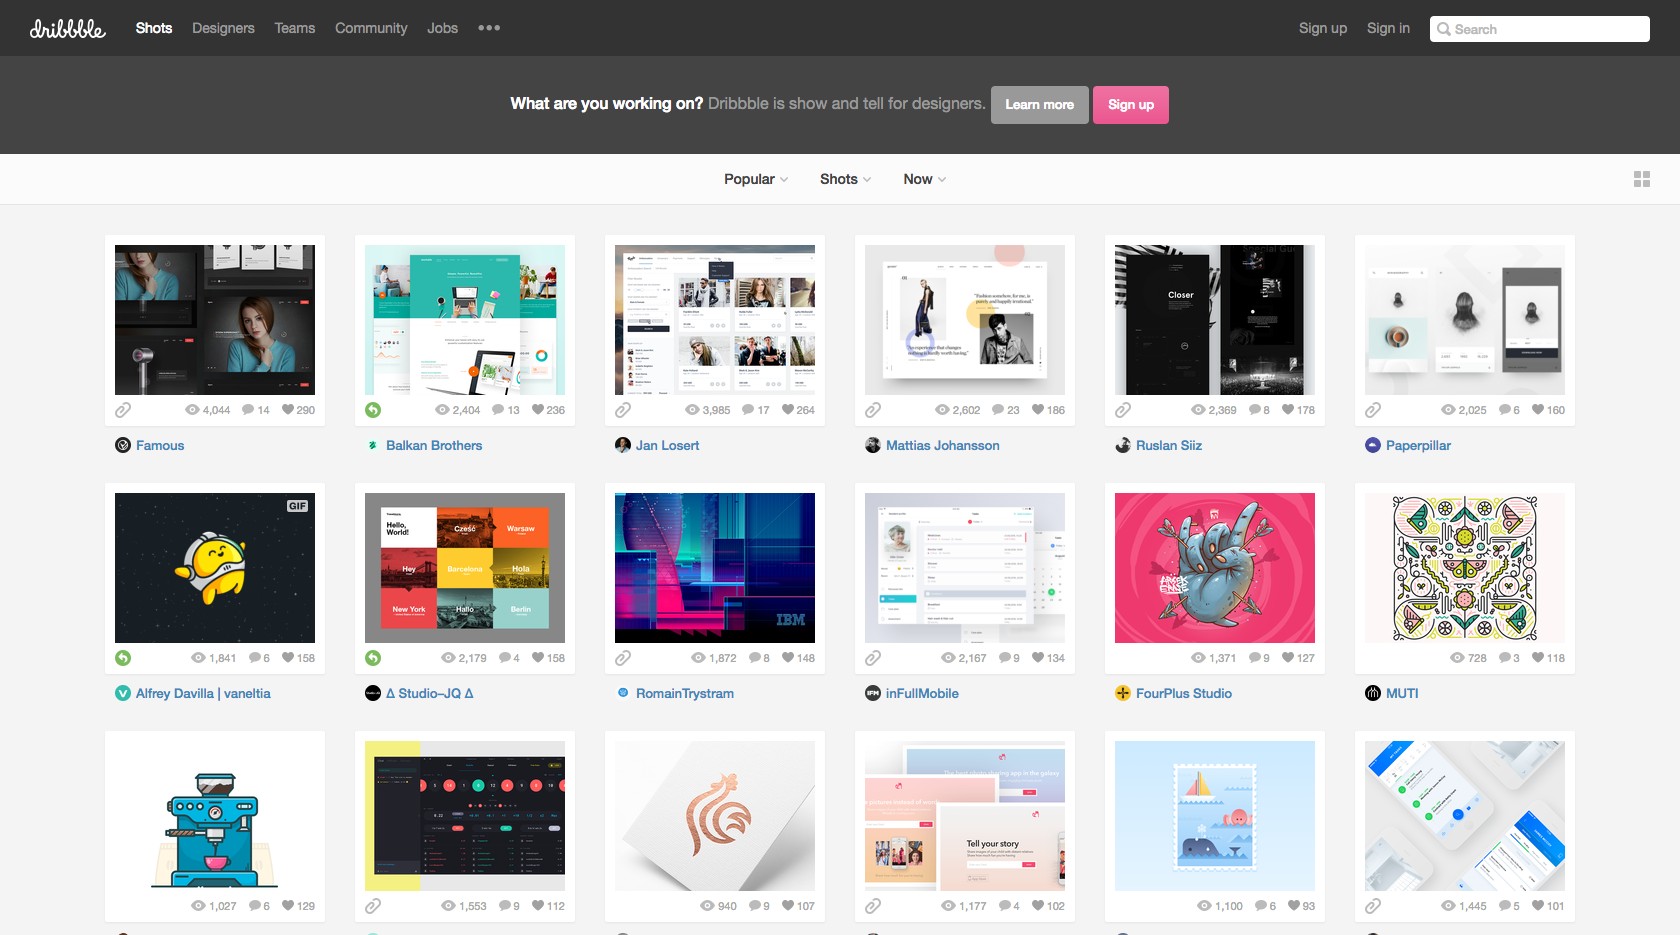This screenshot has height=935, width=1680.
Task: Click inside the Search field
Action: pos(1540,28)
